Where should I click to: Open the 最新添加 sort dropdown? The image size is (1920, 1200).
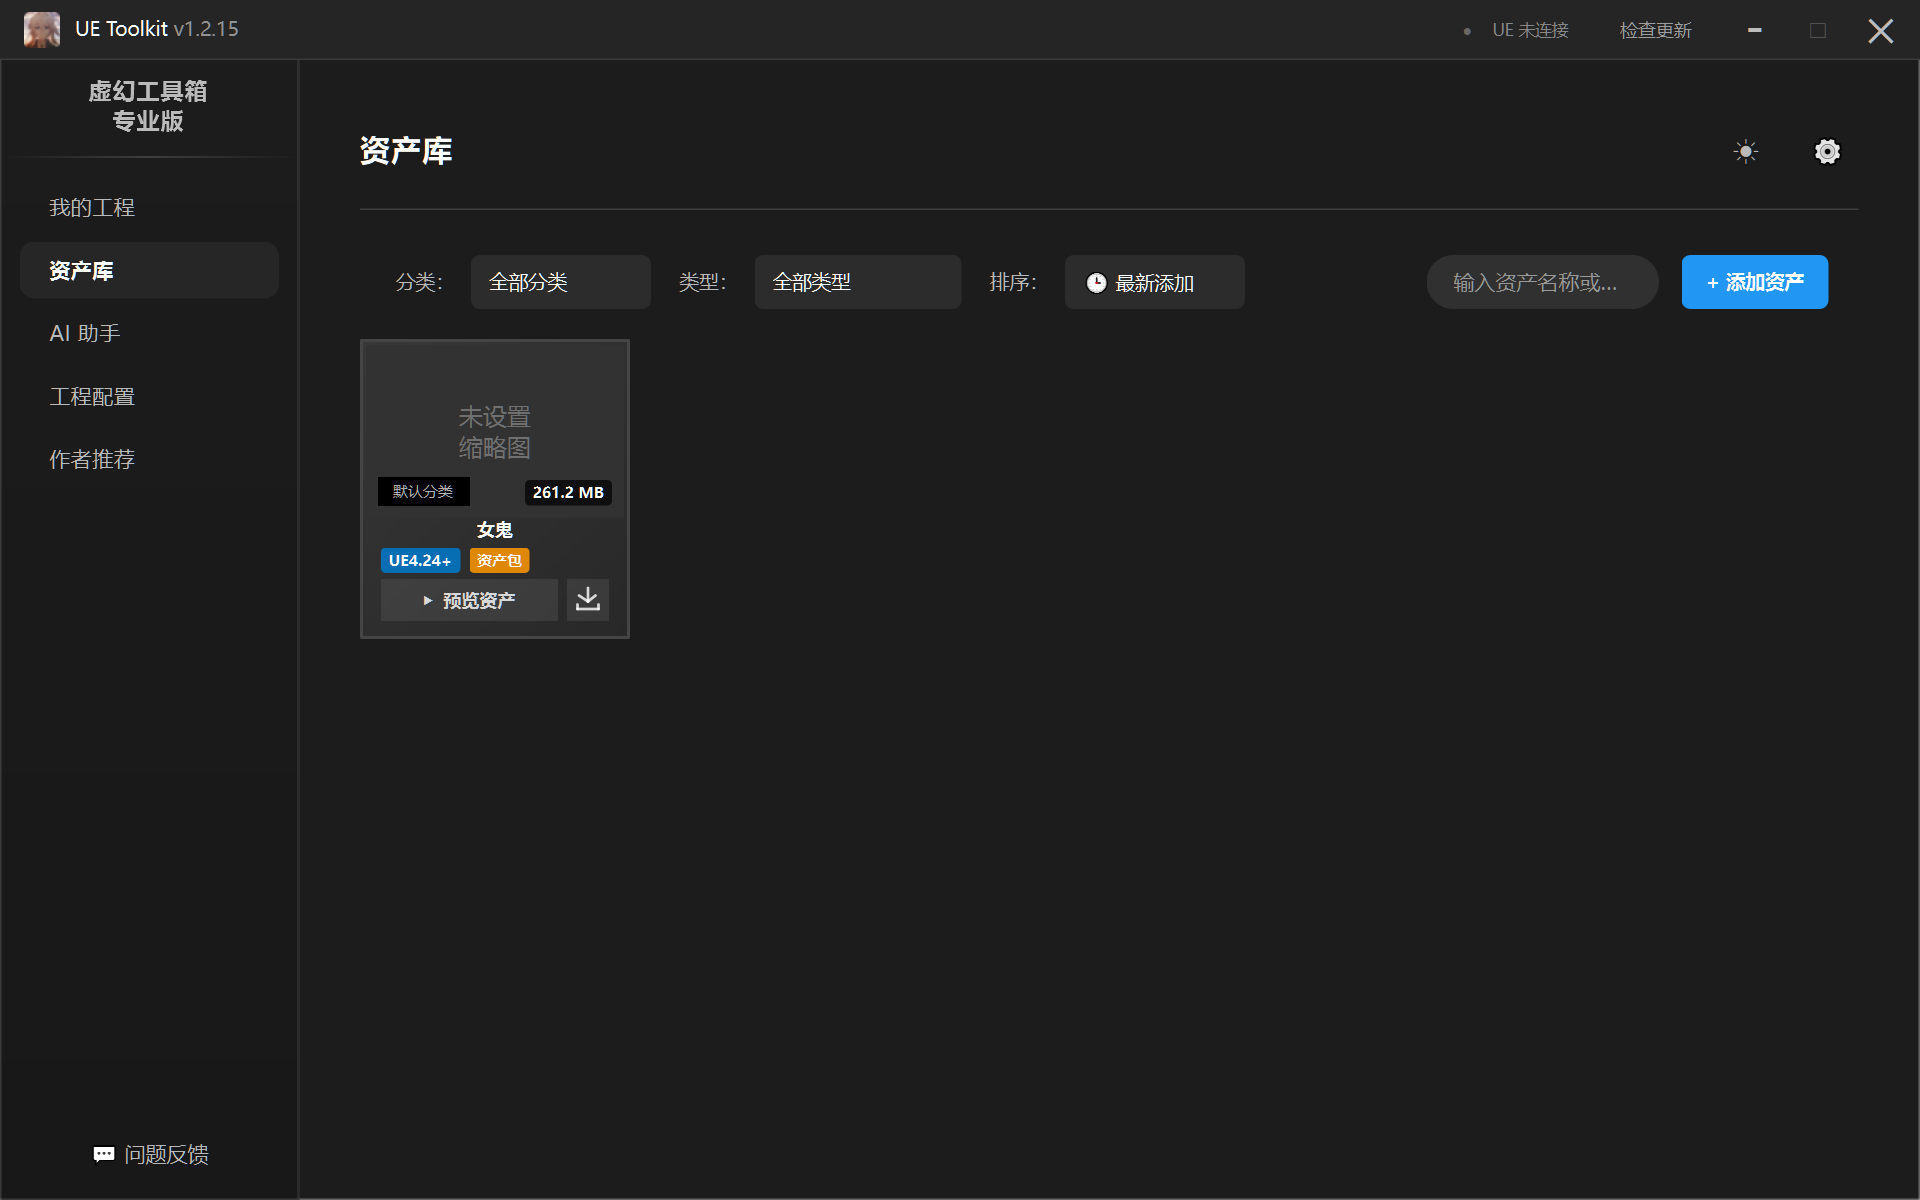pyautogui.click(x=1155, y=282)
